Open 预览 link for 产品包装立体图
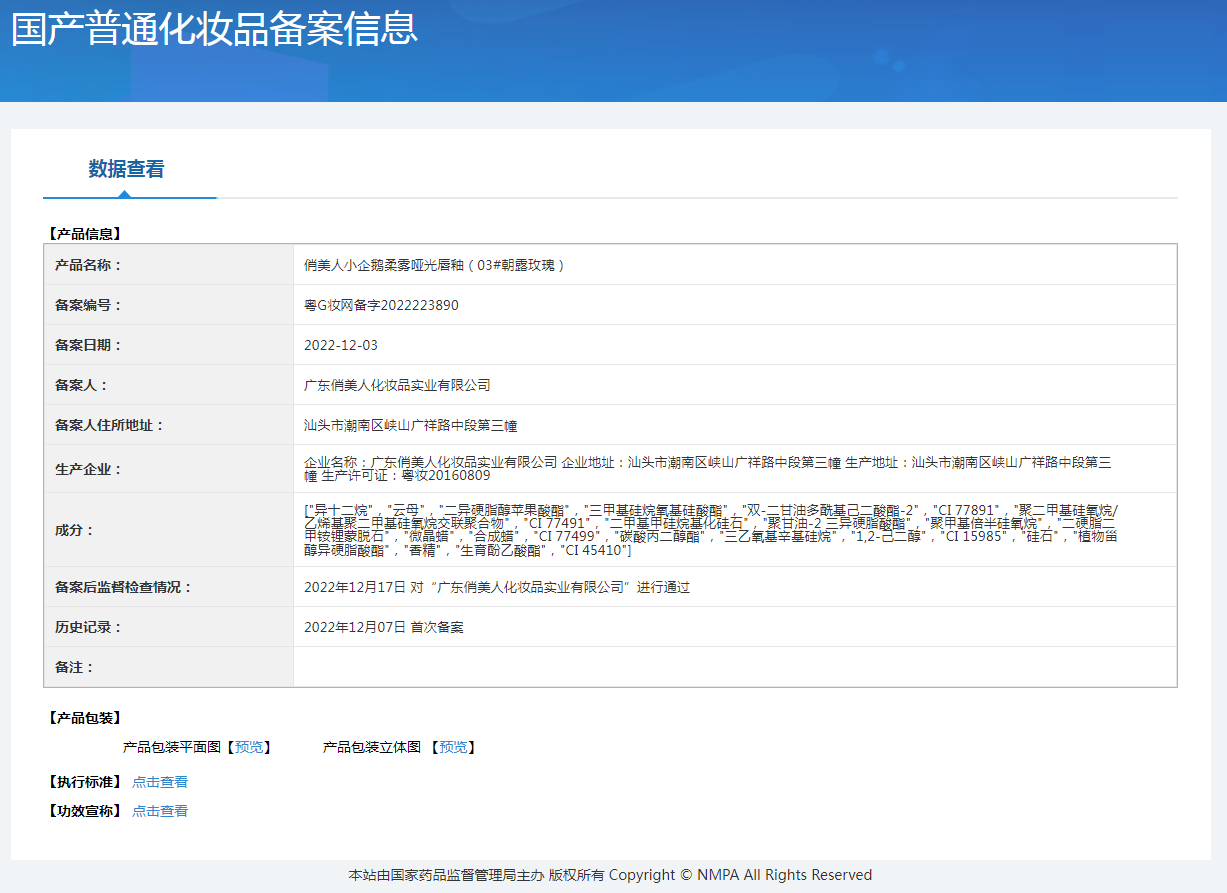This screenshot has height=893, width=1227. point(453,747)
